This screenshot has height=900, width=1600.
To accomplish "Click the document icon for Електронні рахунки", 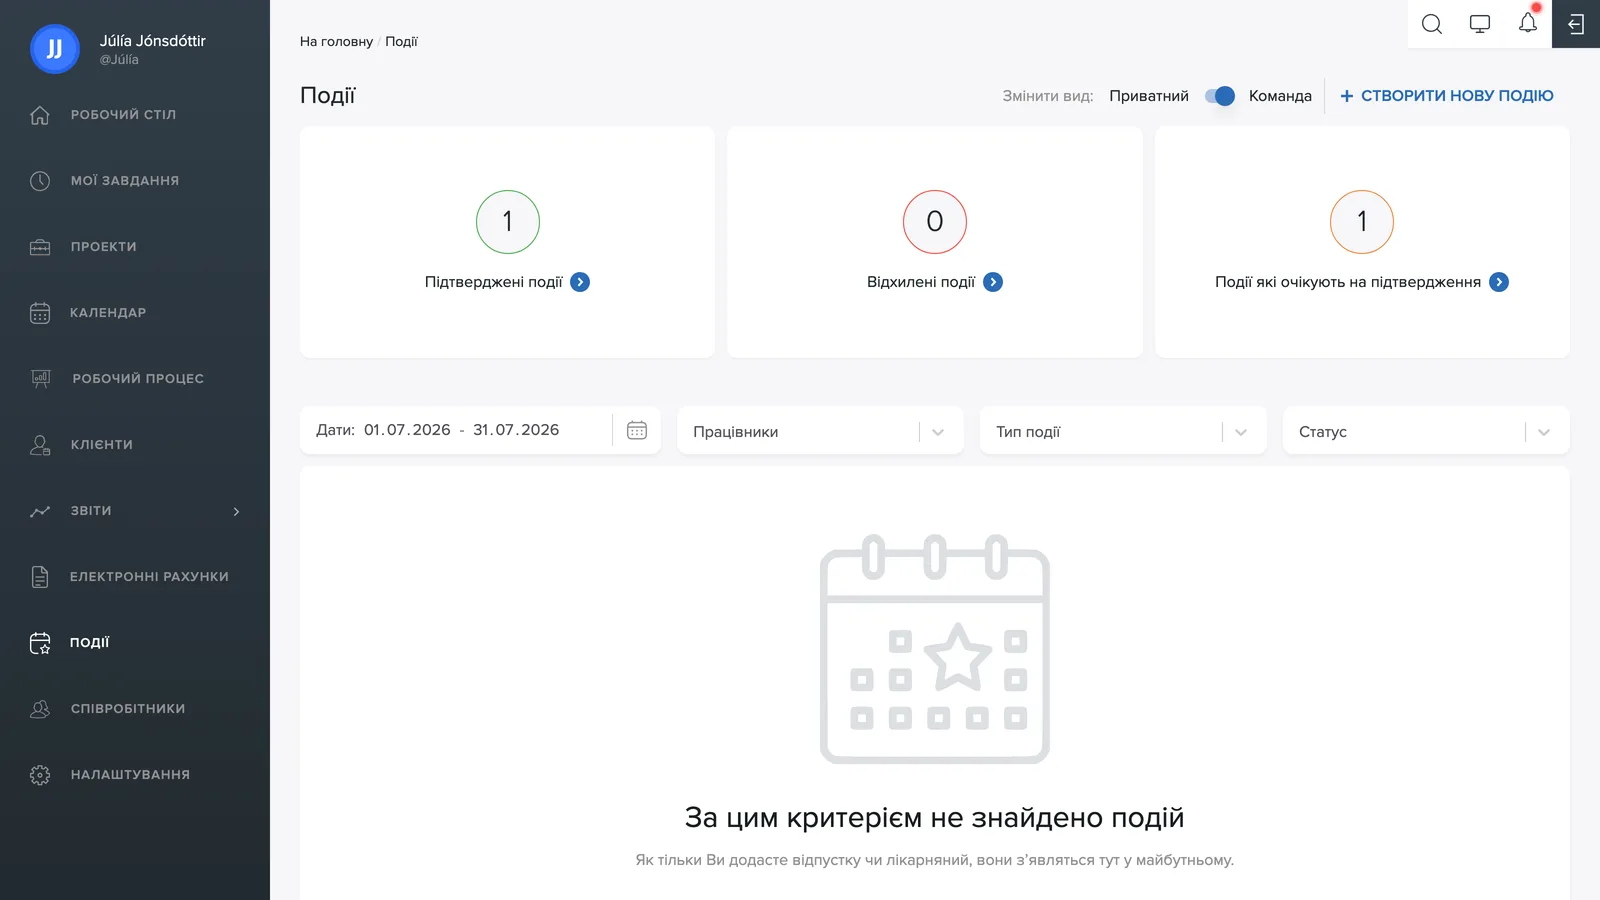I will 40,577.
